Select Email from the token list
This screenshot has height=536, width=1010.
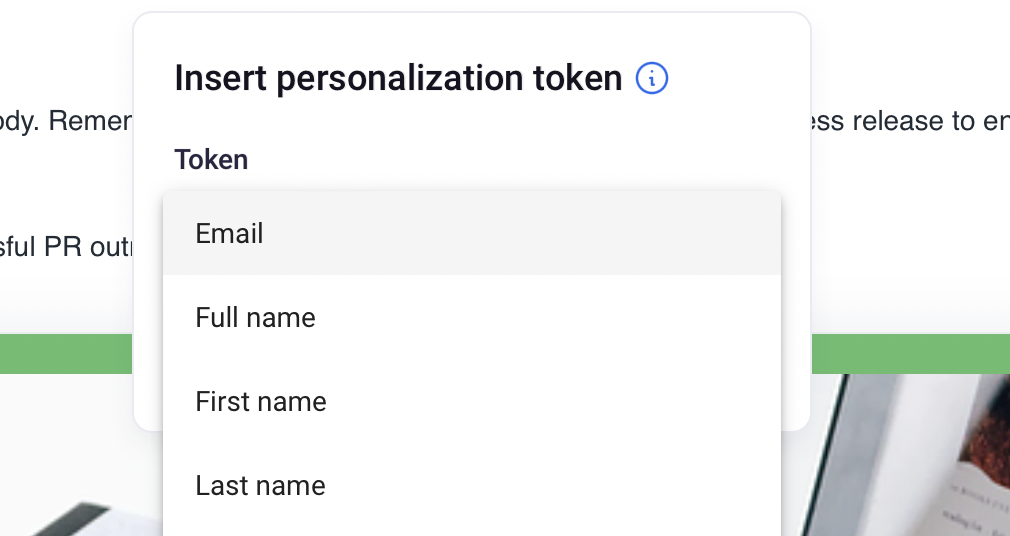point(230,234)
